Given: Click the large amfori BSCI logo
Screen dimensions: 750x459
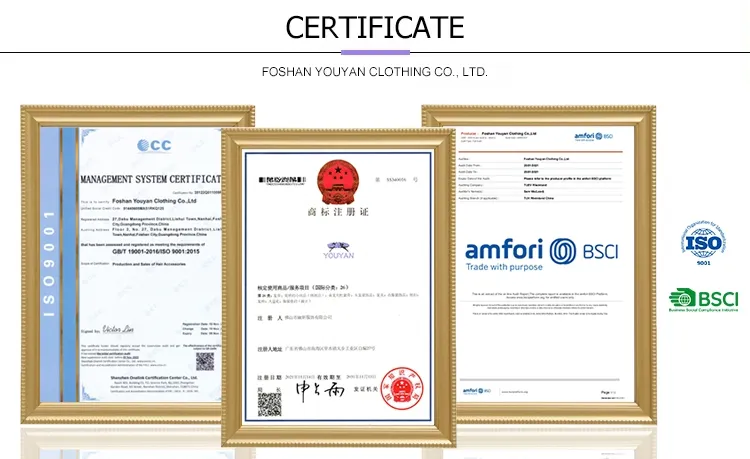Looking at the screenshot, I should (x=541, y=254).
